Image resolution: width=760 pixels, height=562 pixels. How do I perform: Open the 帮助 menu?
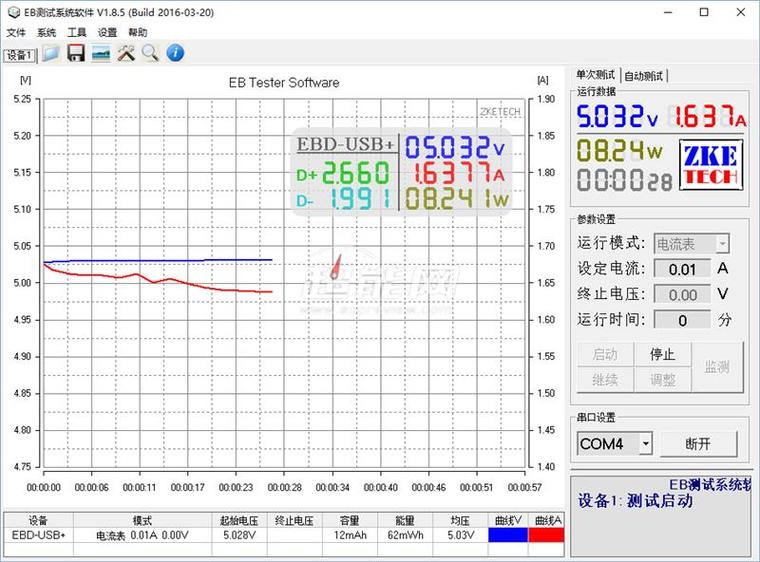[x=138, y=32]
